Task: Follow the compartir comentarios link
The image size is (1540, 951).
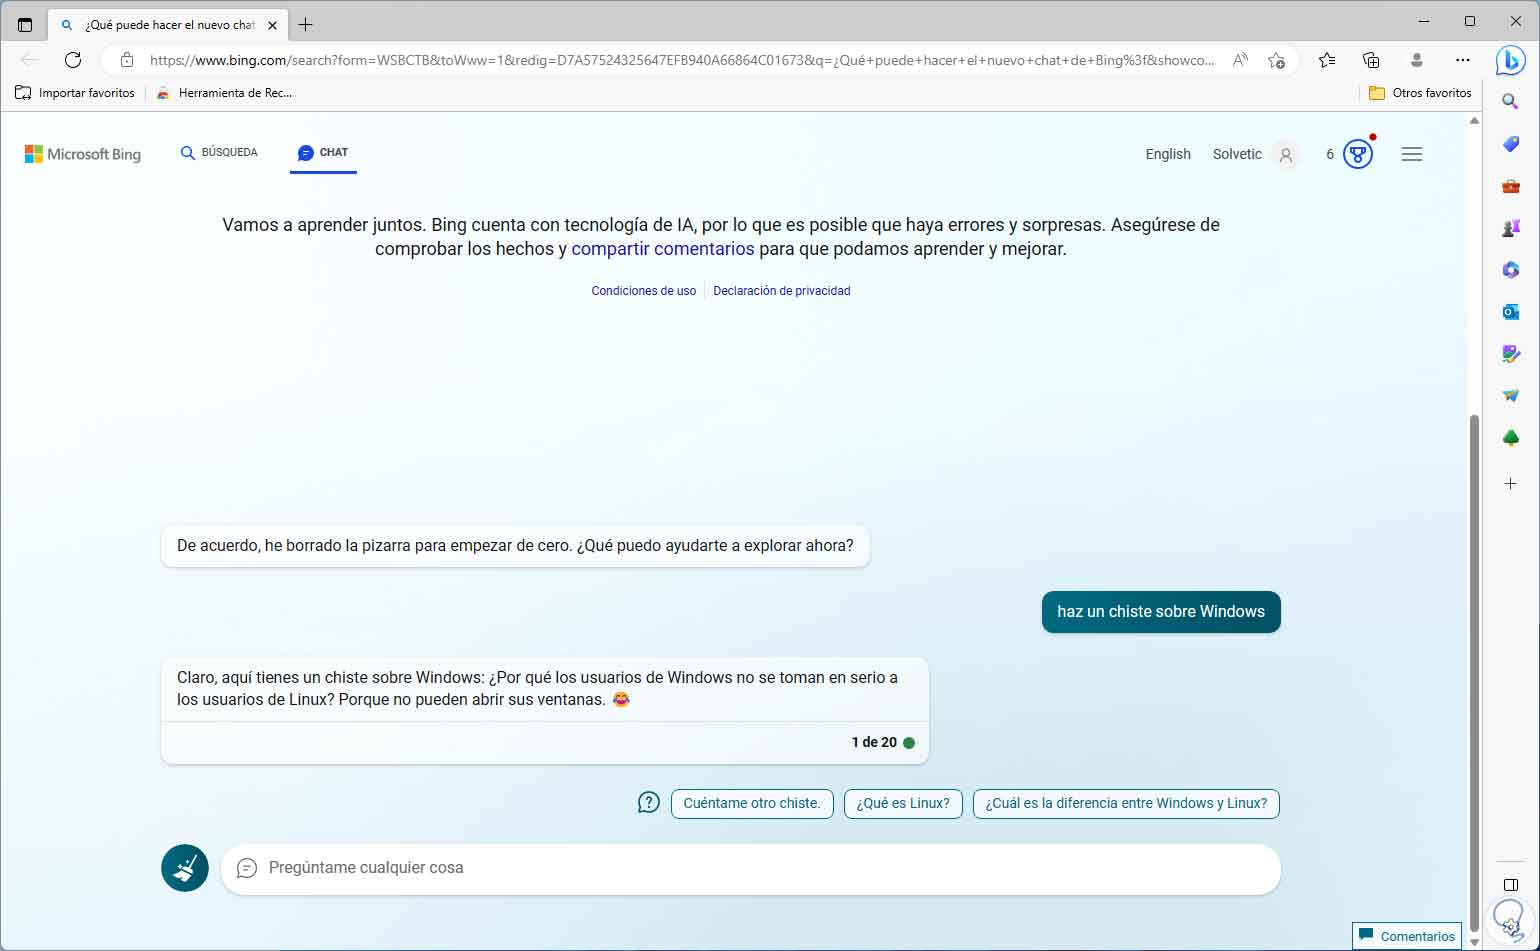Action: point(663,249)
